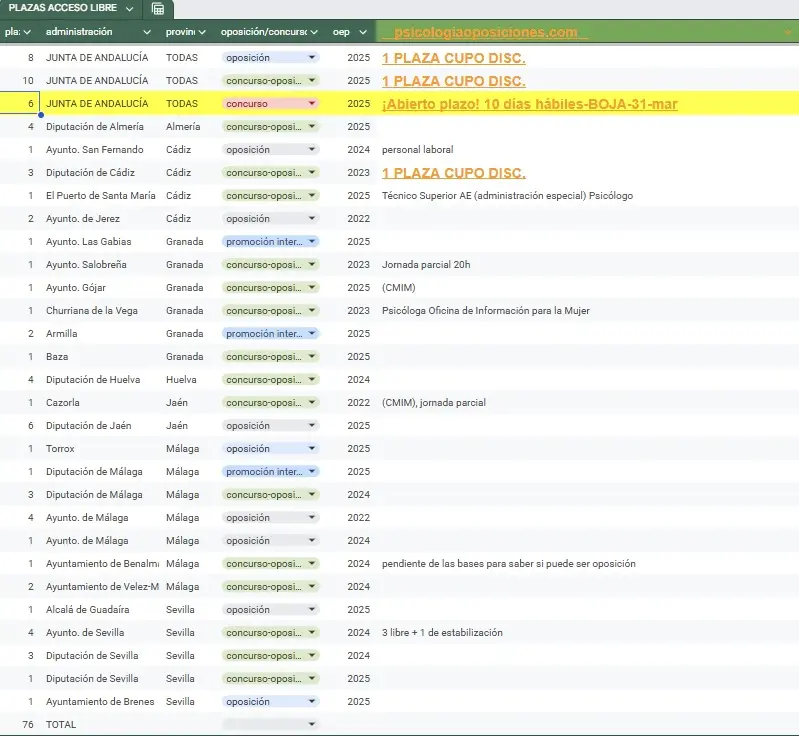The image size is (799, 736).
Task: Click the 1 PLAZA CUPO DISC. link for Diputación de Cádiz
Action: click(453, 173)
